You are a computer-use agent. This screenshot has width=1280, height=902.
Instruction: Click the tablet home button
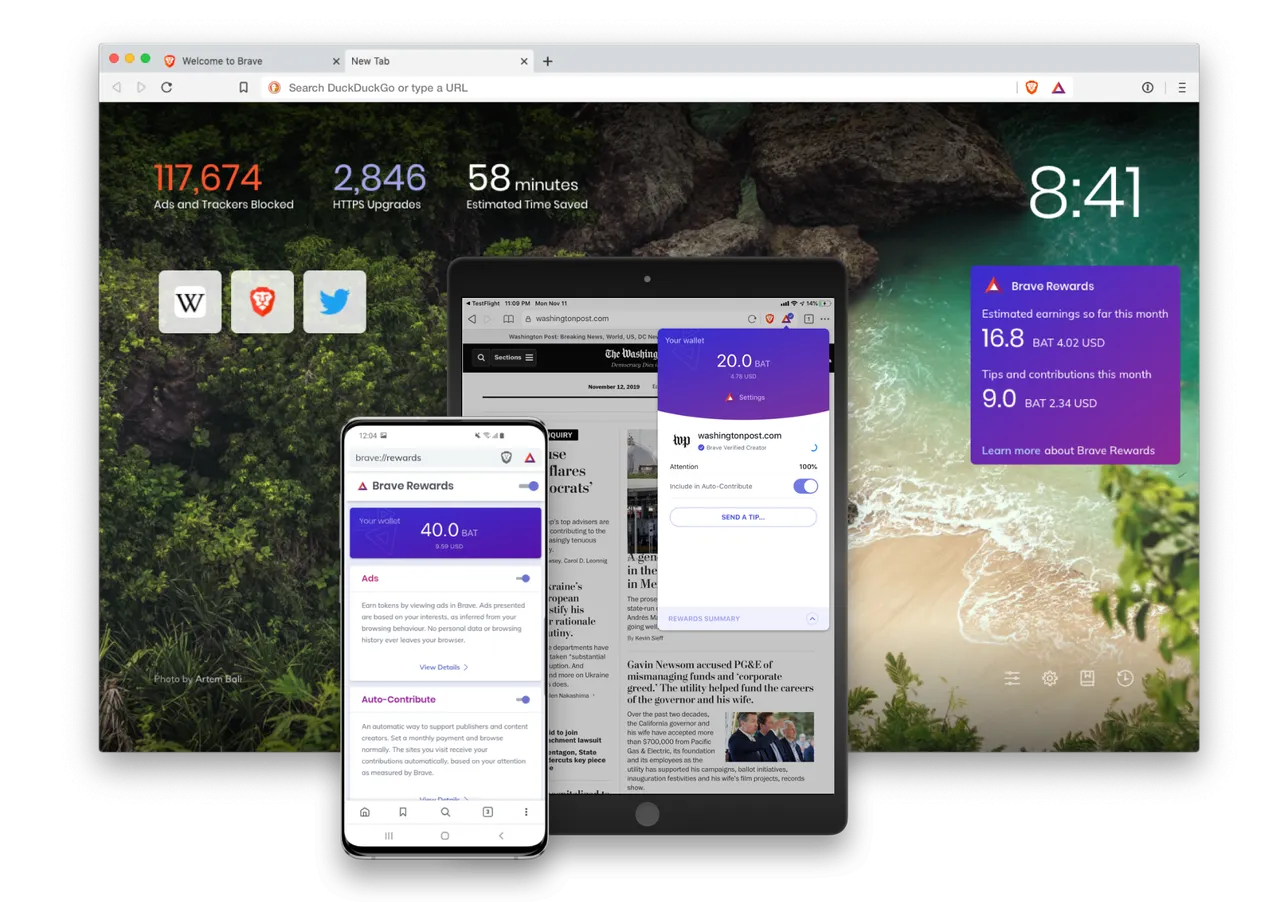coord(647,814)
